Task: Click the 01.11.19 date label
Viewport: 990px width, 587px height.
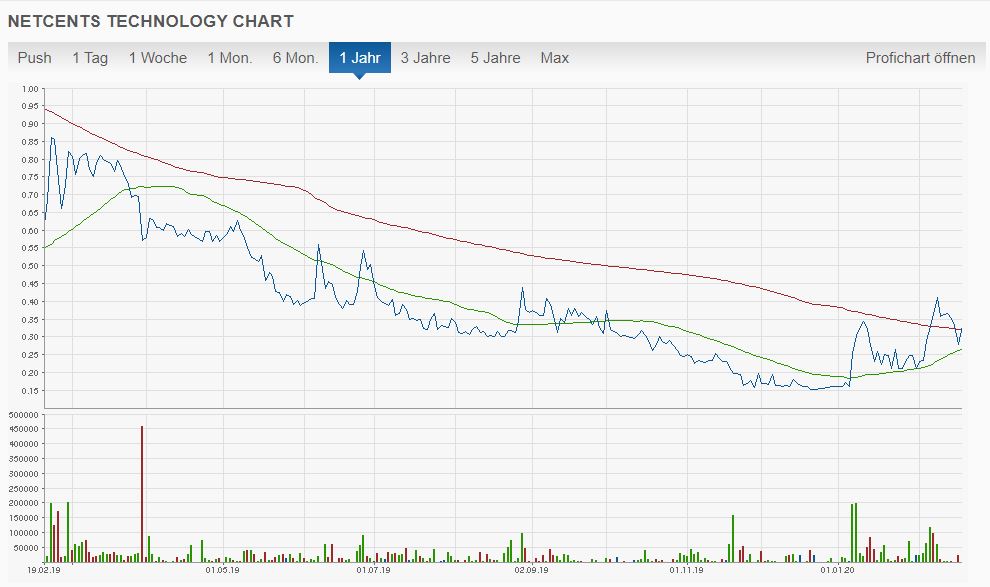Action: (x=686, y=570)
